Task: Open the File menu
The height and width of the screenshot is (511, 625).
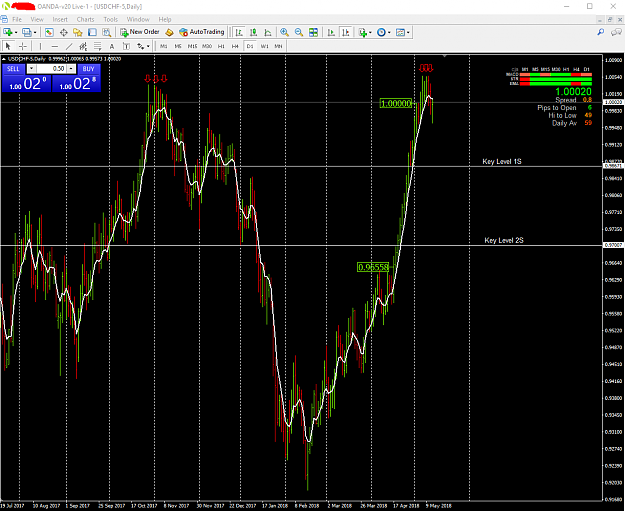Action: click(17, 19)
